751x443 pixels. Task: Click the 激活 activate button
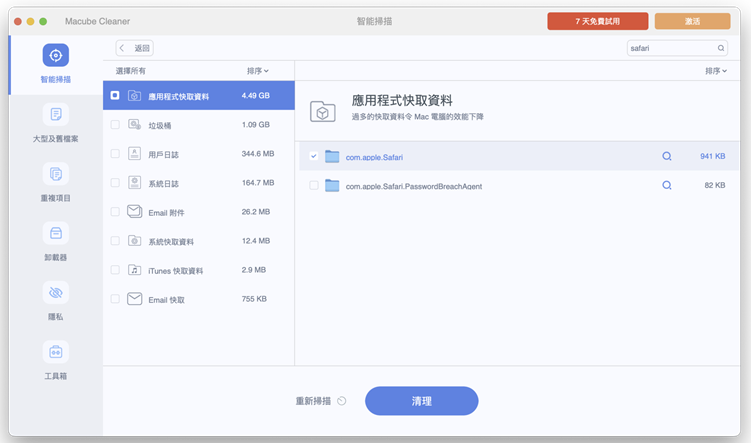tap(693, 21)
